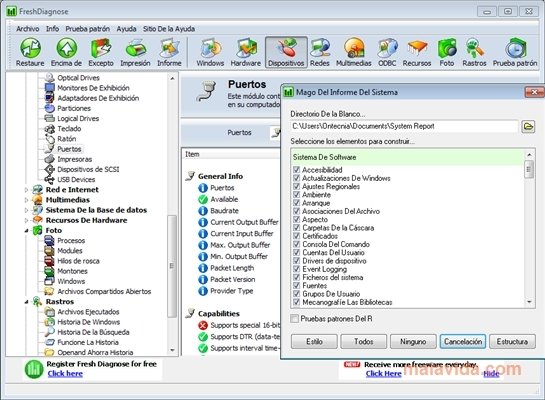Select USB Devices in the tree
The width and height of the screenshot is (545, 400).
click(x=76, y=180)
